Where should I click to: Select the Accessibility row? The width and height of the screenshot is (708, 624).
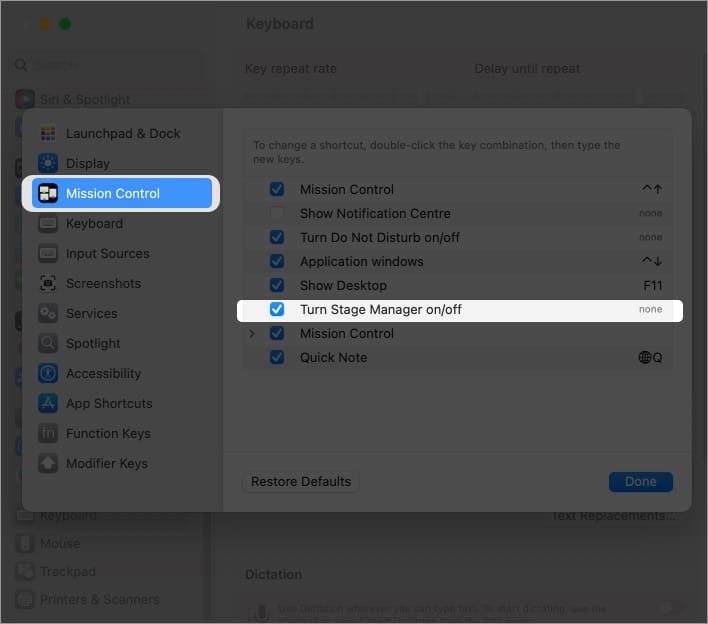[122, 373]
